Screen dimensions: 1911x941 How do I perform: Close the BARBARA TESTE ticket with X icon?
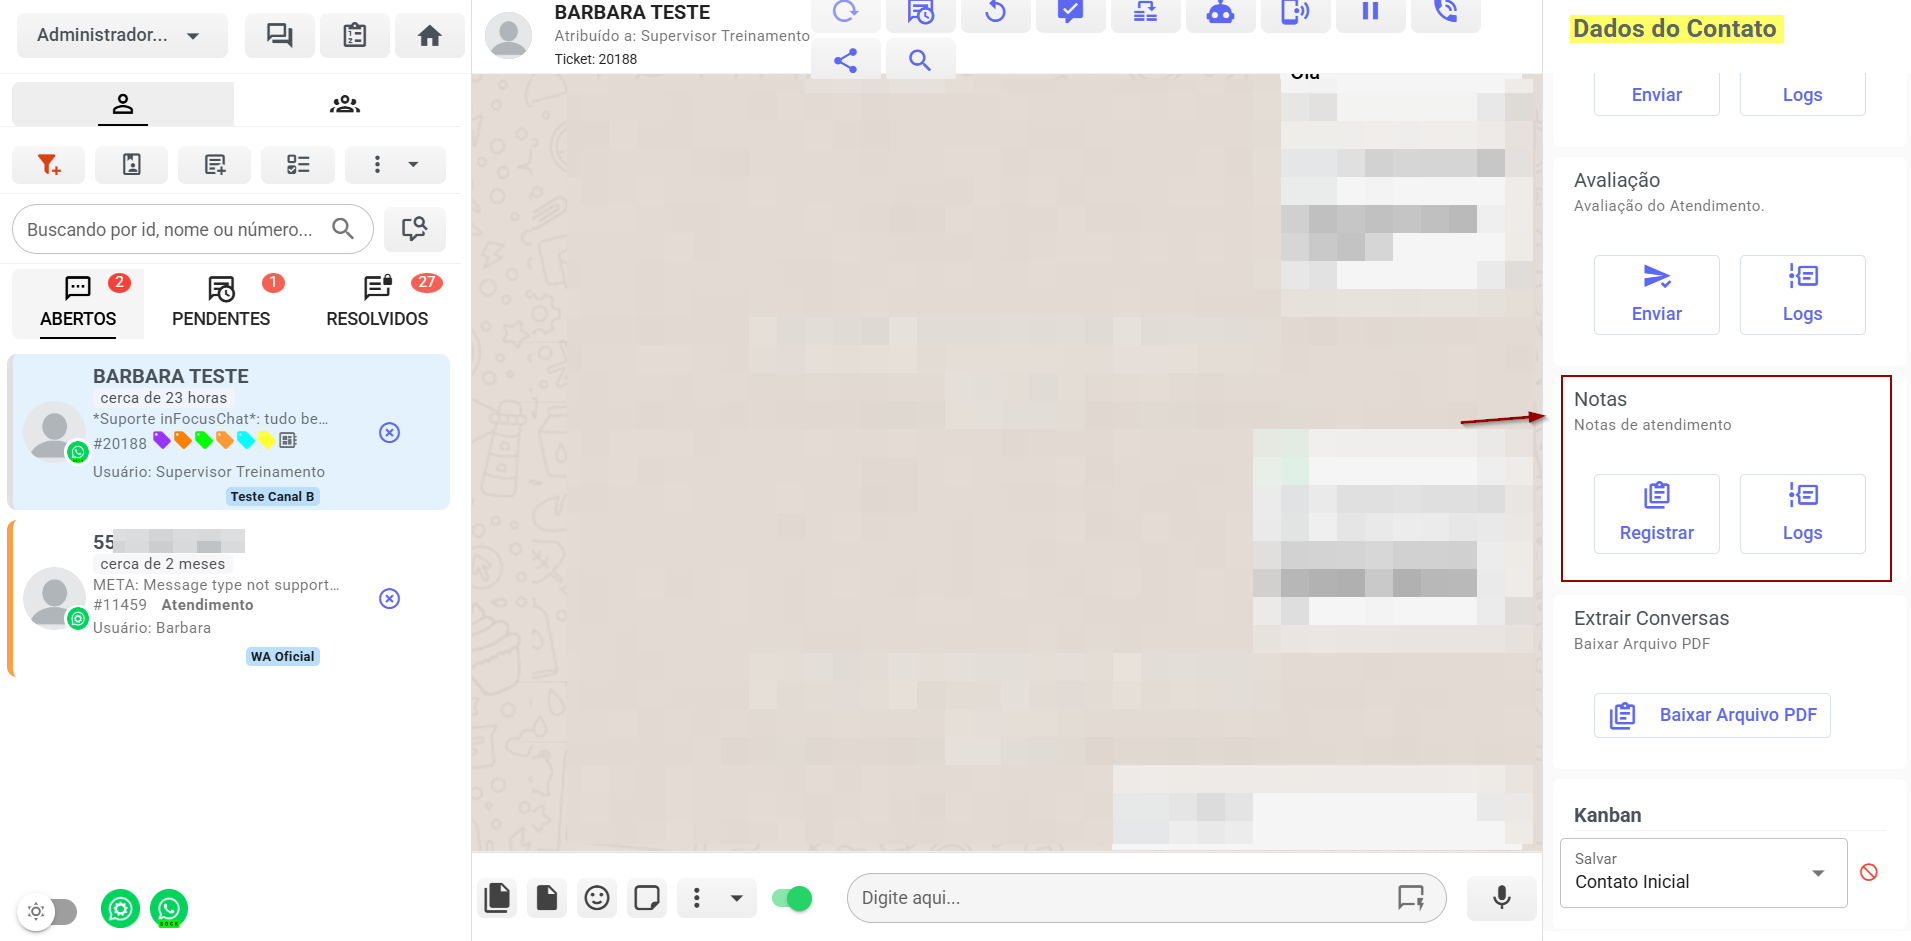390,432
